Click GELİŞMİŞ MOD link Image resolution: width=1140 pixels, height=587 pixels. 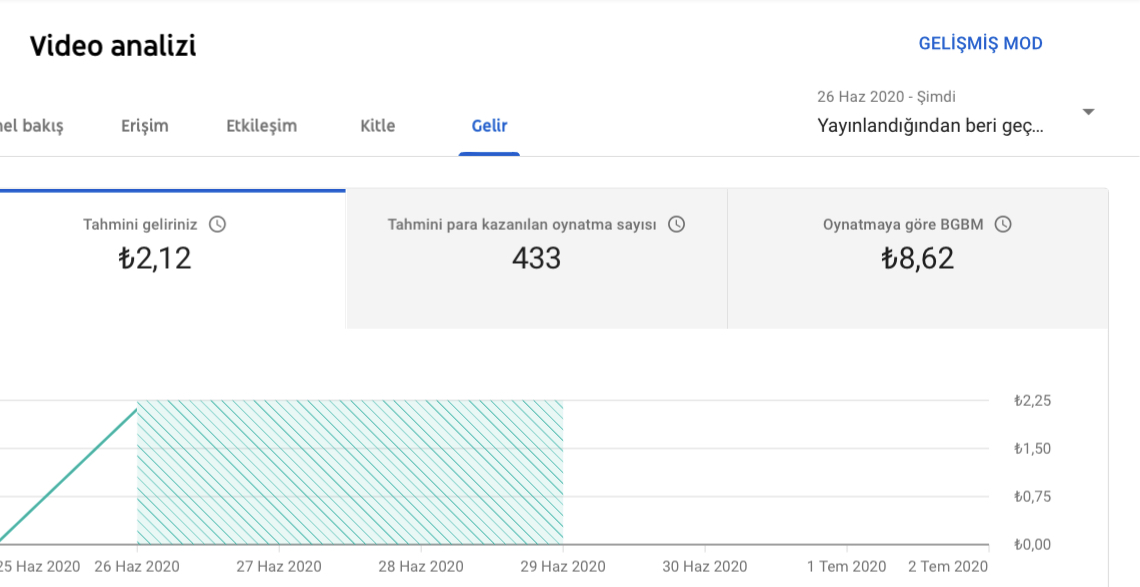pyautogui.click(x=980, y=44)
